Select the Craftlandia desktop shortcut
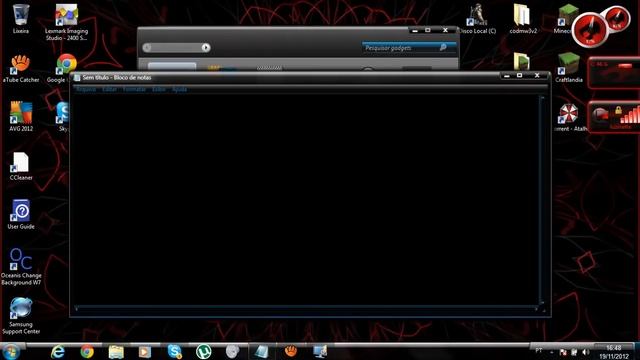Image resolution: width=640 pixels, height=360 pixels. click(569, 68)
